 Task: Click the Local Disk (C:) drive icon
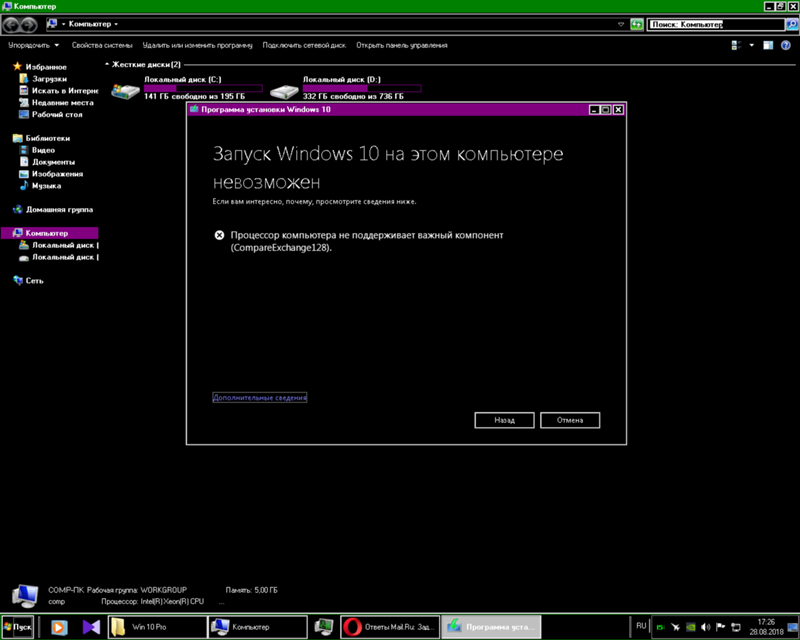[126, 90]
